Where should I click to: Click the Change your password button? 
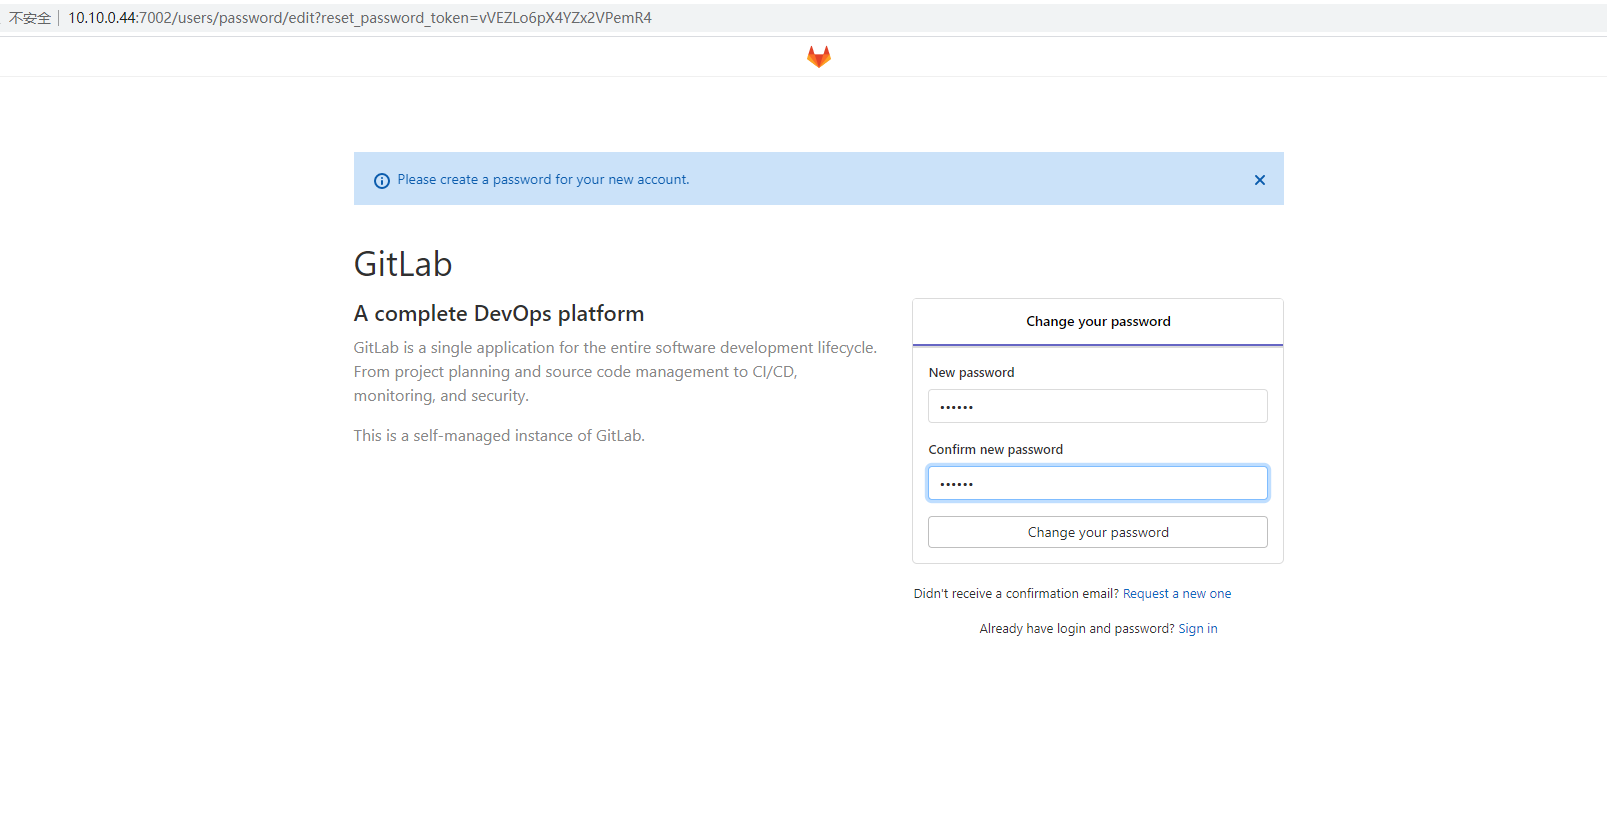[x=1098, y=532]
